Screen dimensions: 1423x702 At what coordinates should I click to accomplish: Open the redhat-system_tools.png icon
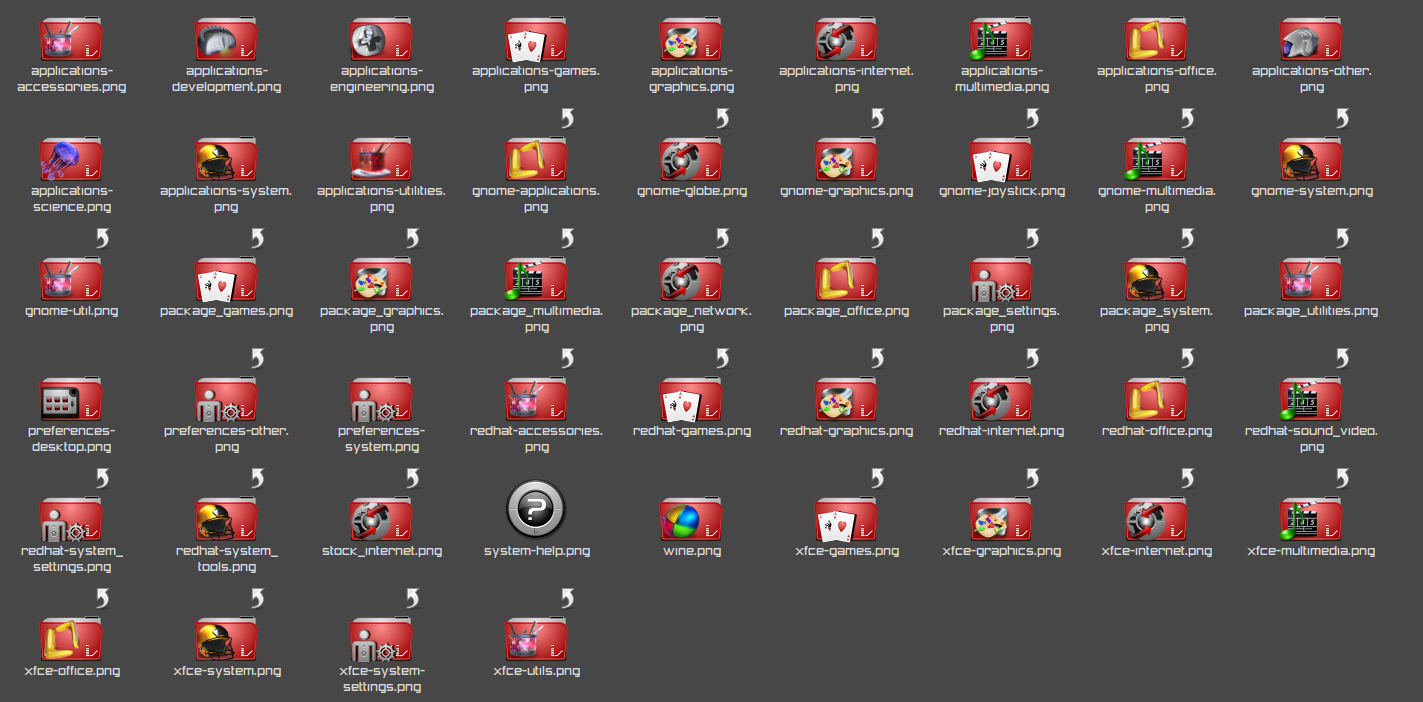(x=226, y=520)
